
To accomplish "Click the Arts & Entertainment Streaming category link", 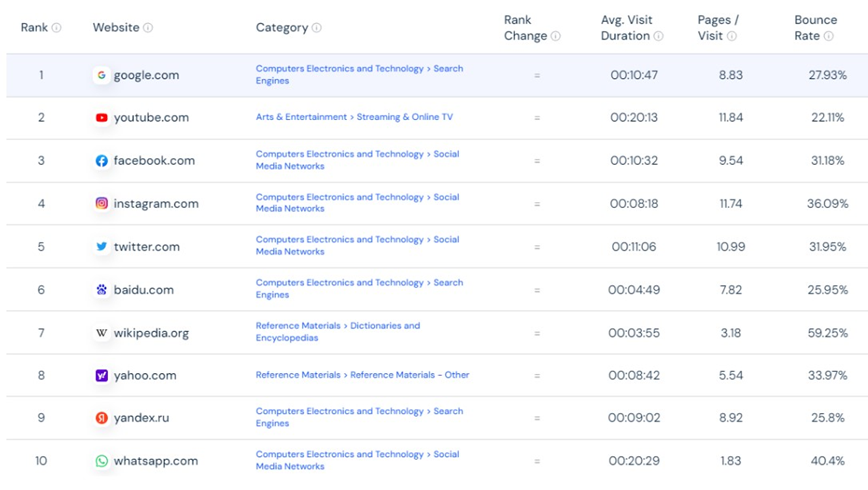I will tap(354, 117).
